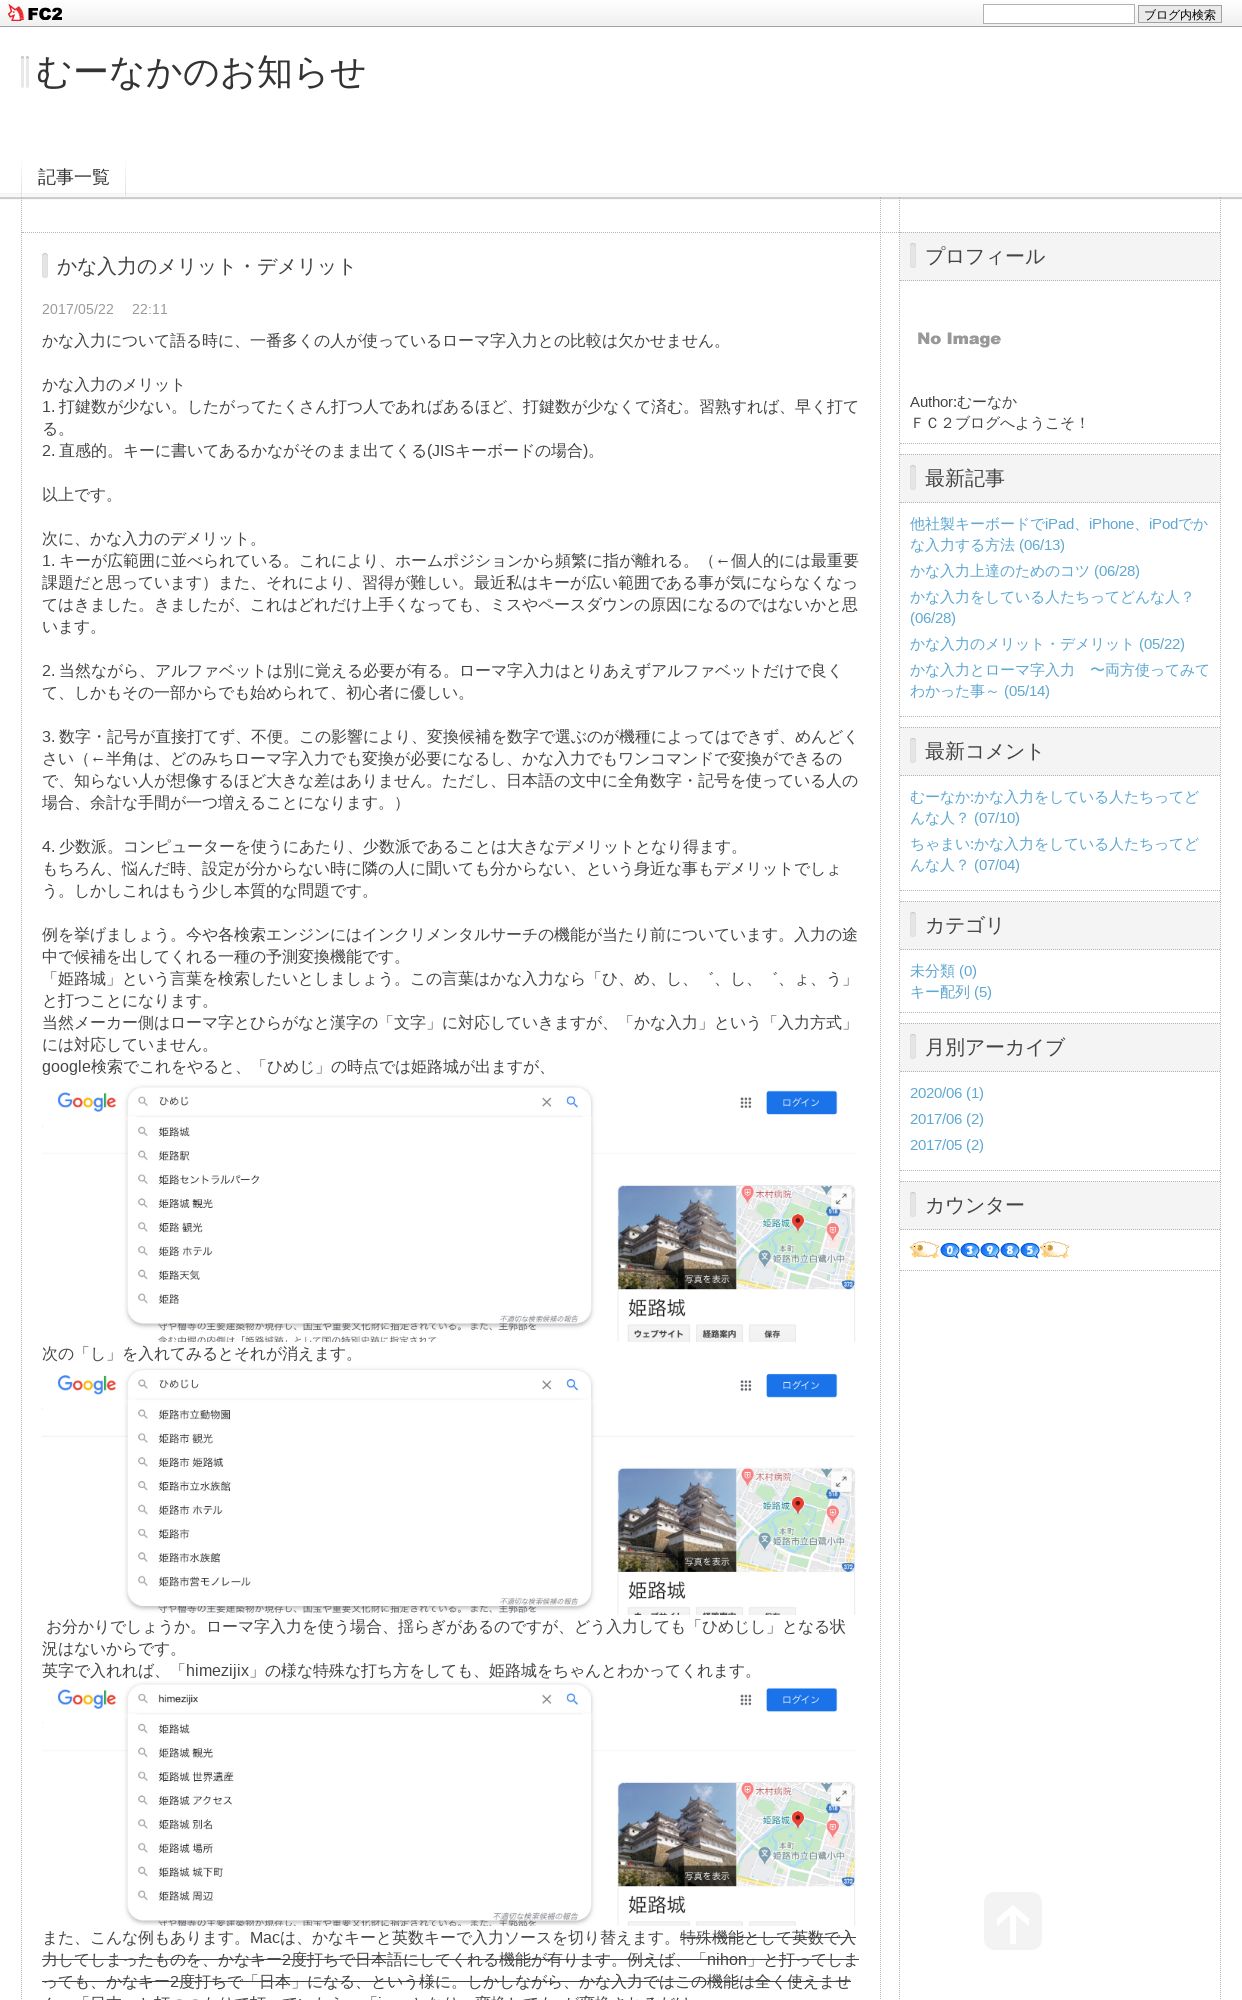The width and height of the screenshot is (1242, 2000).
Task: Click the clear X icon in the ひめじし search box
Action: [x=547, y=1385]
